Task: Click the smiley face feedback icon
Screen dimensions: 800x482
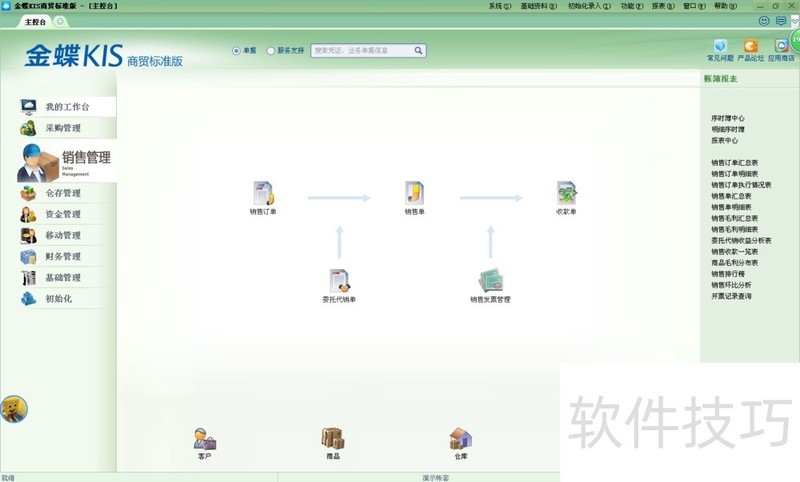Action: [764, 21]
